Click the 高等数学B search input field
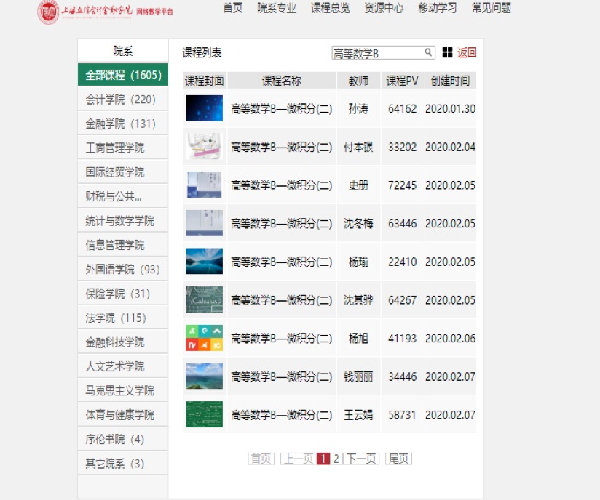 (378, 53)
